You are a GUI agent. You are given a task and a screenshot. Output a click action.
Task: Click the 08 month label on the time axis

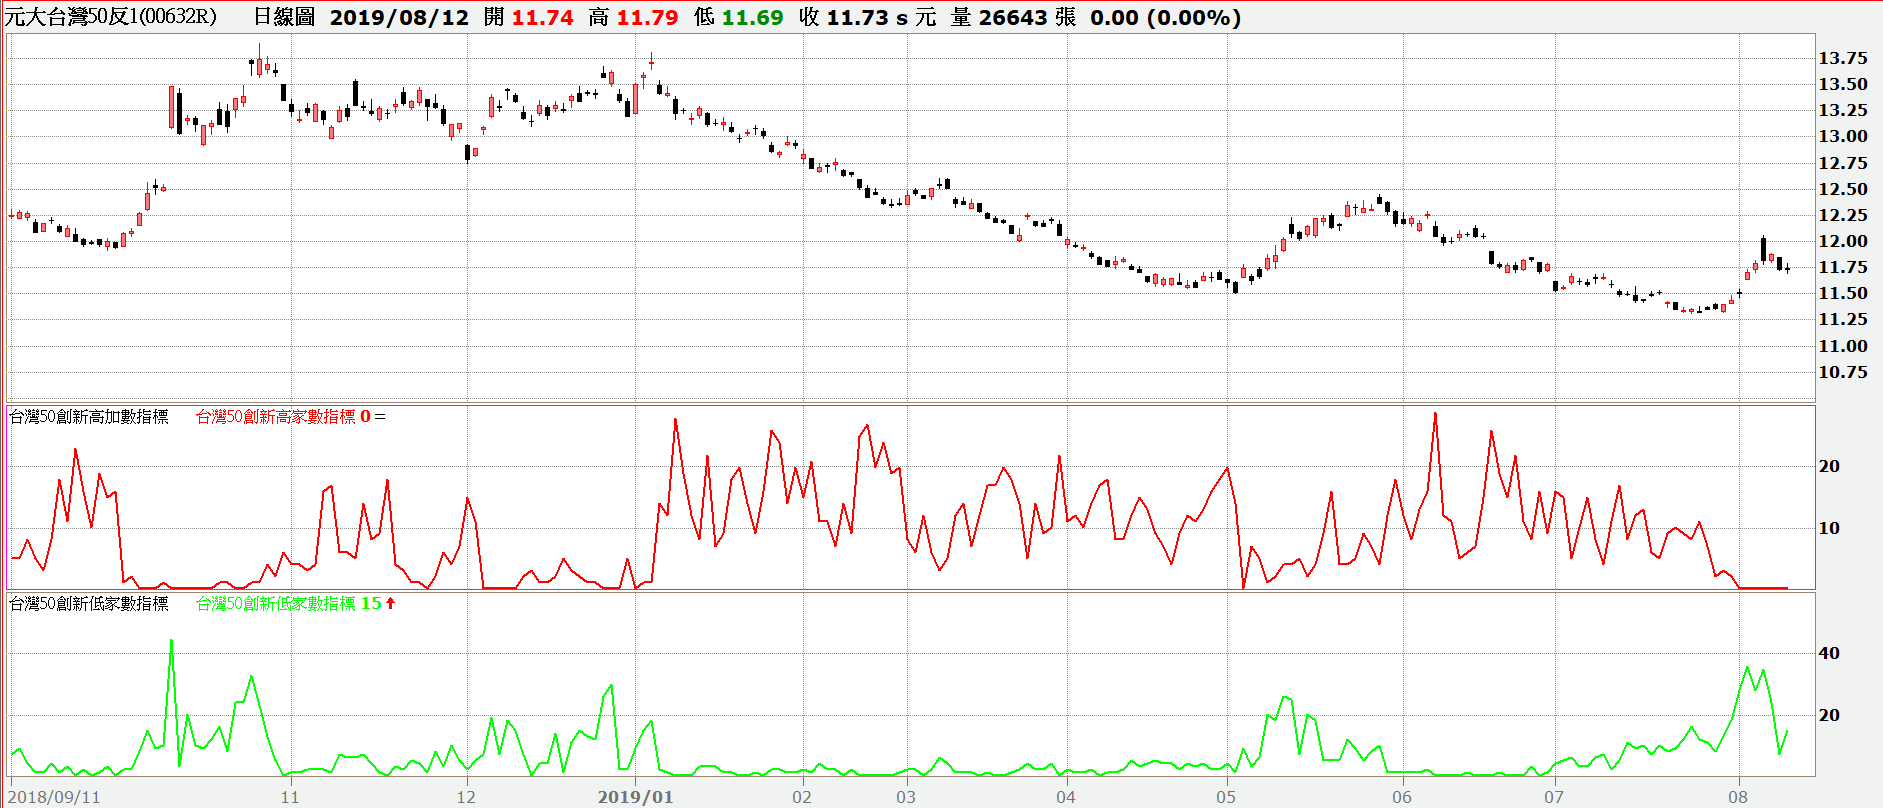(x=1738, y=797)
